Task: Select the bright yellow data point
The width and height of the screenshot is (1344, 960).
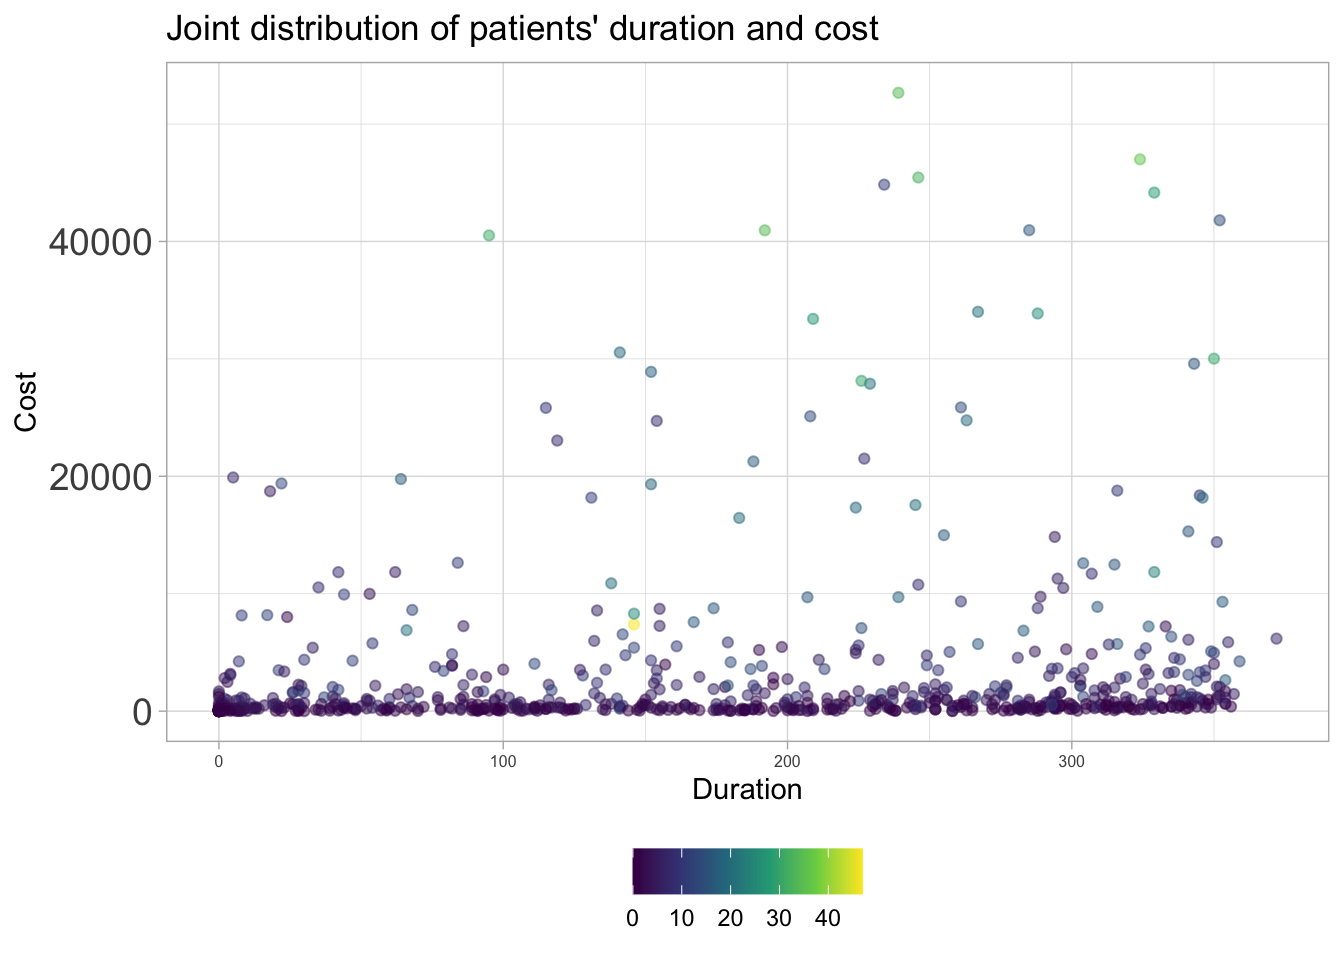Action: click(x=634, y=624)
